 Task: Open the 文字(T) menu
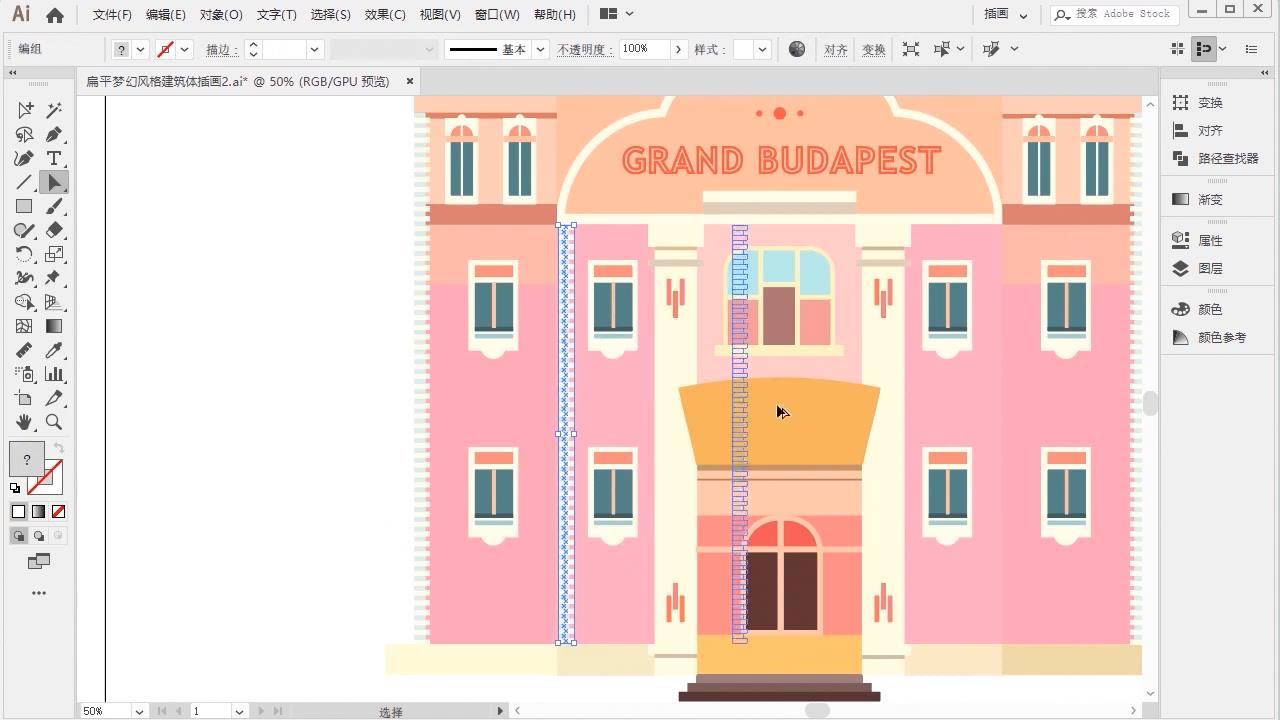coord(277,15)
